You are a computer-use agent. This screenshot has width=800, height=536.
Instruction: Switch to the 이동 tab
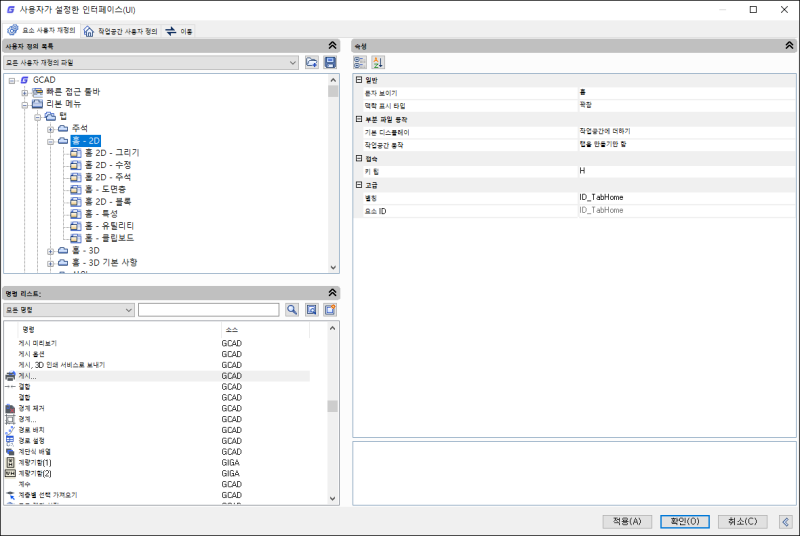point(179,31)
